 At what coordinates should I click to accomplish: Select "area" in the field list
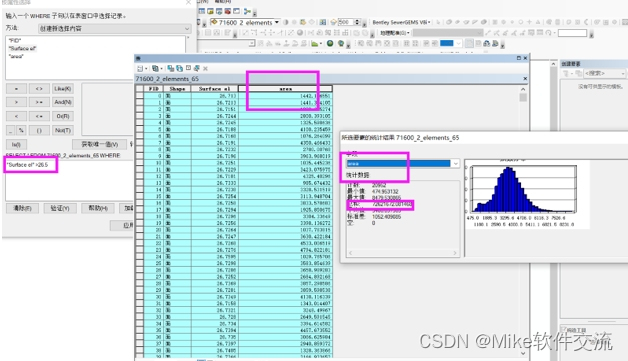click(x=16, y=56)
